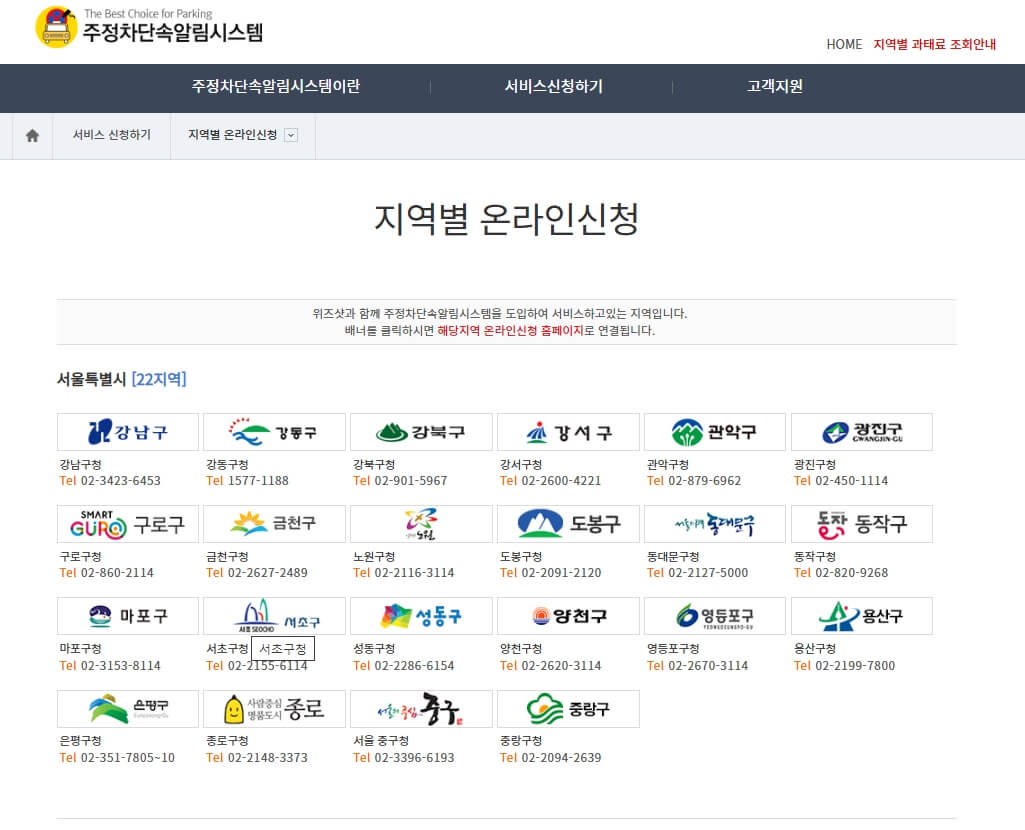Open the SMART GURO (구로구) banner
The image size is (1025, 830).
127,523
